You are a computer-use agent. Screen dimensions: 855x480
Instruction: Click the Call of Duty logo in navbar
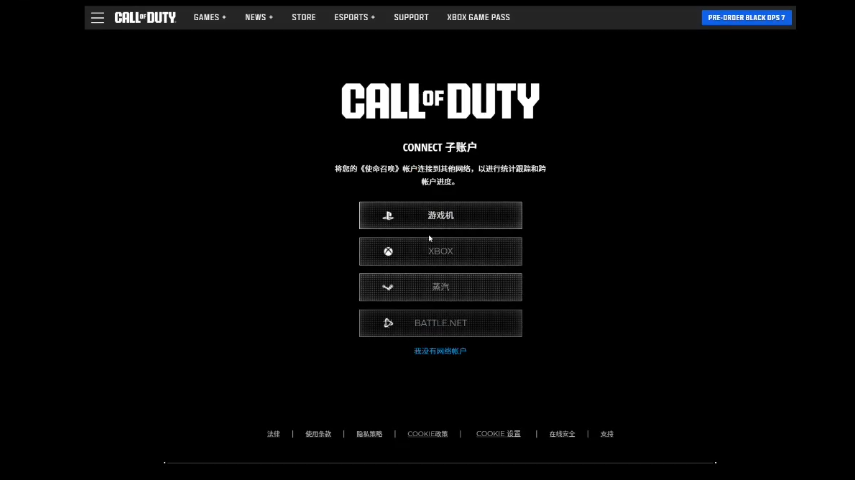[x=145, y=18]
